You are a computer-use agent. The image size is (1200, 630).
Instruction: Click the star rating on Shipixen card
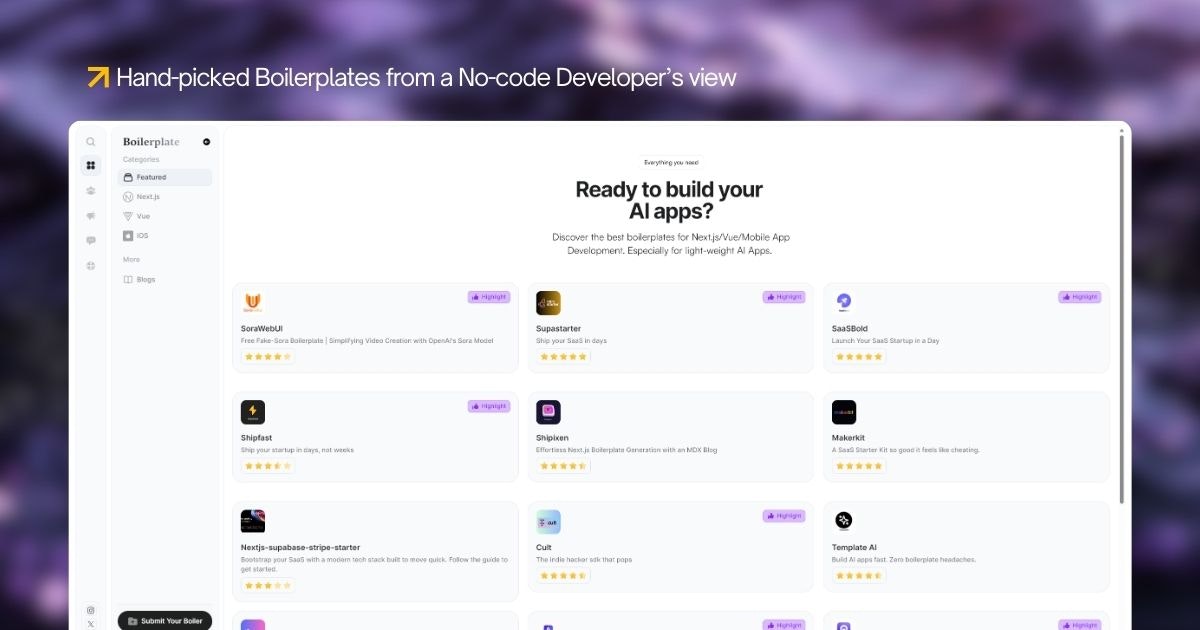click(563, 465)
